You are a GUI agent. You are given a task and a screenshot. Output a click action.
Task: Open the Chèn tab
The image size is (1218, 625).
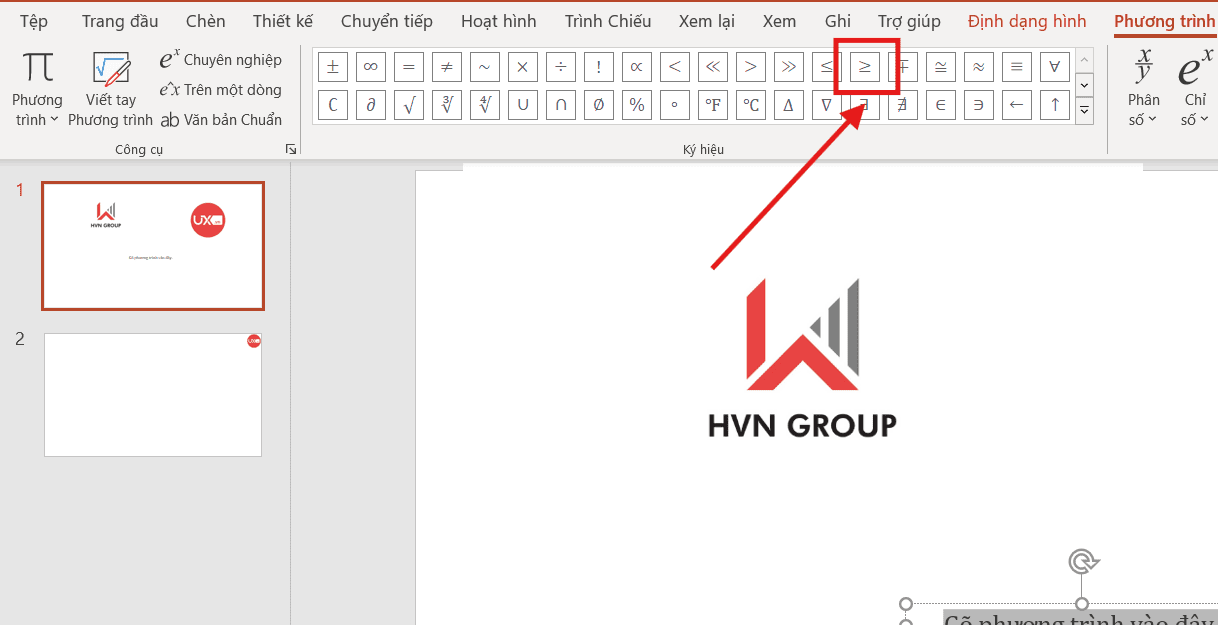pyautogui.click(x=205, y=21)
